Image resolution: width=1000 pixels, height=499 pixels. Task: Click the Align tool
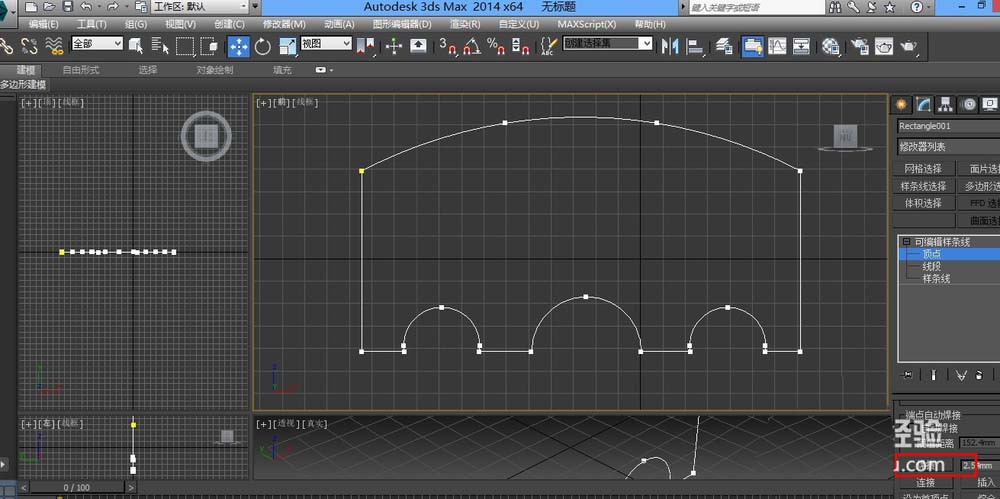[x=695, y=45]
